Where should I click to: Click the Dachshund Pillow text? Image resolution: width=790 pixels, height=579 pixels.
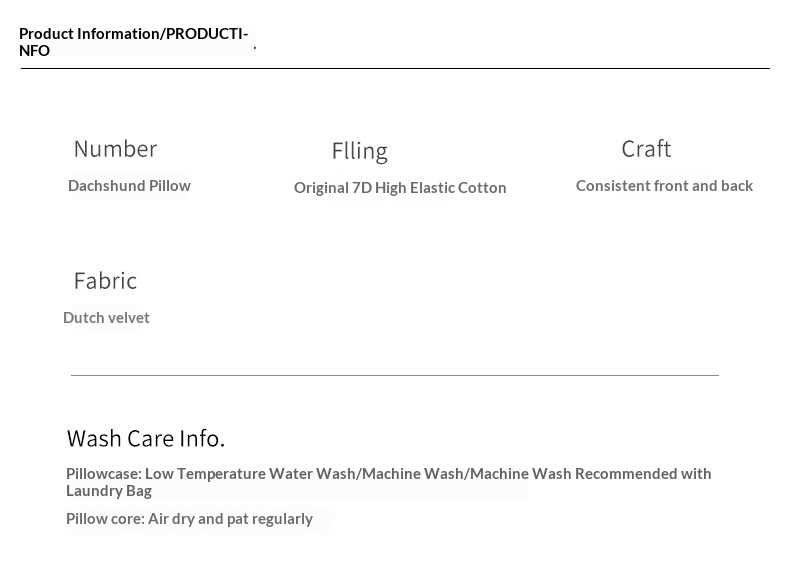[129, 185]
